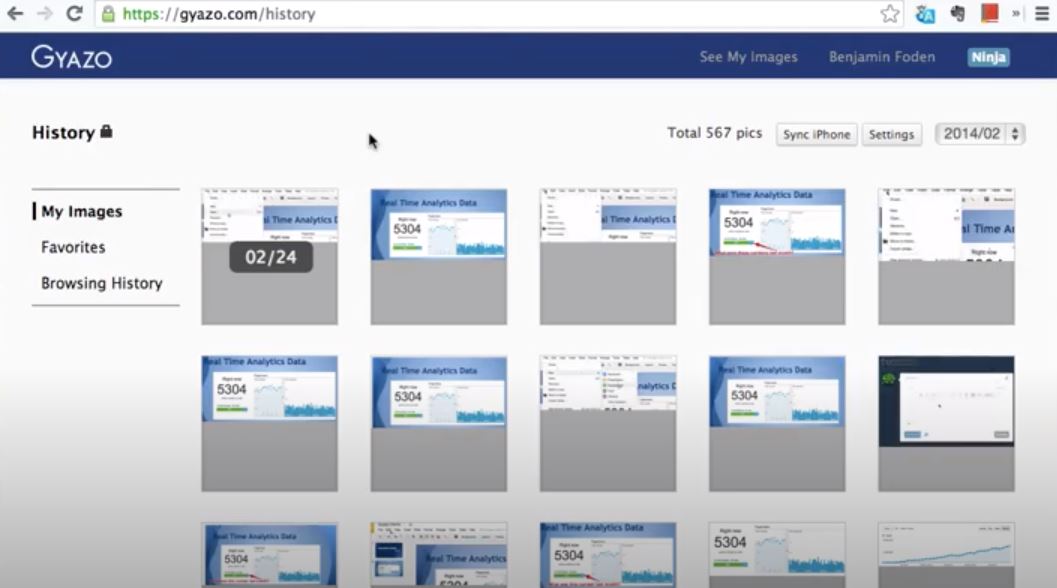Screen dimensions: 1057x588
Task: Click the Sync iPhone button
Action: (816, 134)
